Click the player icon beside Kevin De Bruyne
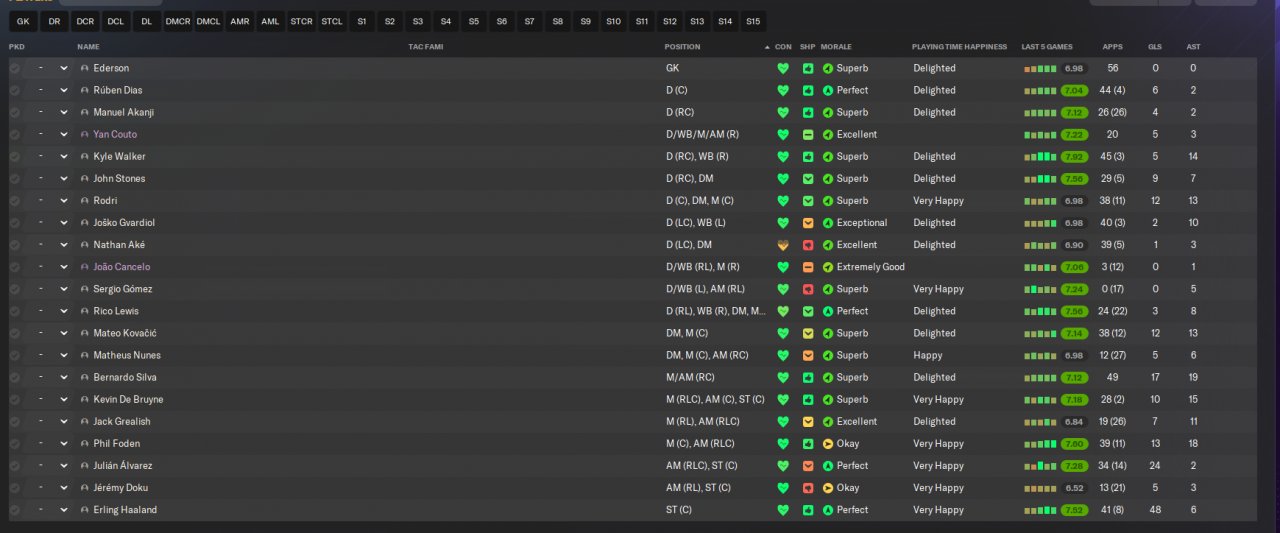This screenshot has width=1280, height=533. tap(85, 399)
